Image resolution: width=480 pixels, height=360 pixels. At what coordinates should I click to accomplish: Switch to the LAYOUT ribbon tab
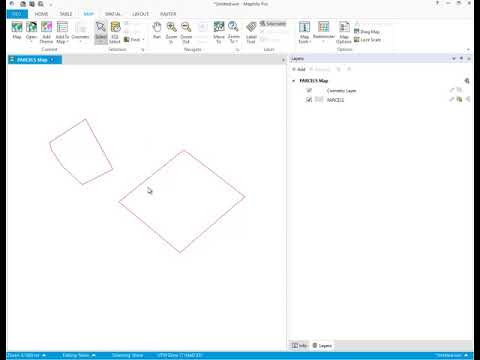(x=140, y=14)
